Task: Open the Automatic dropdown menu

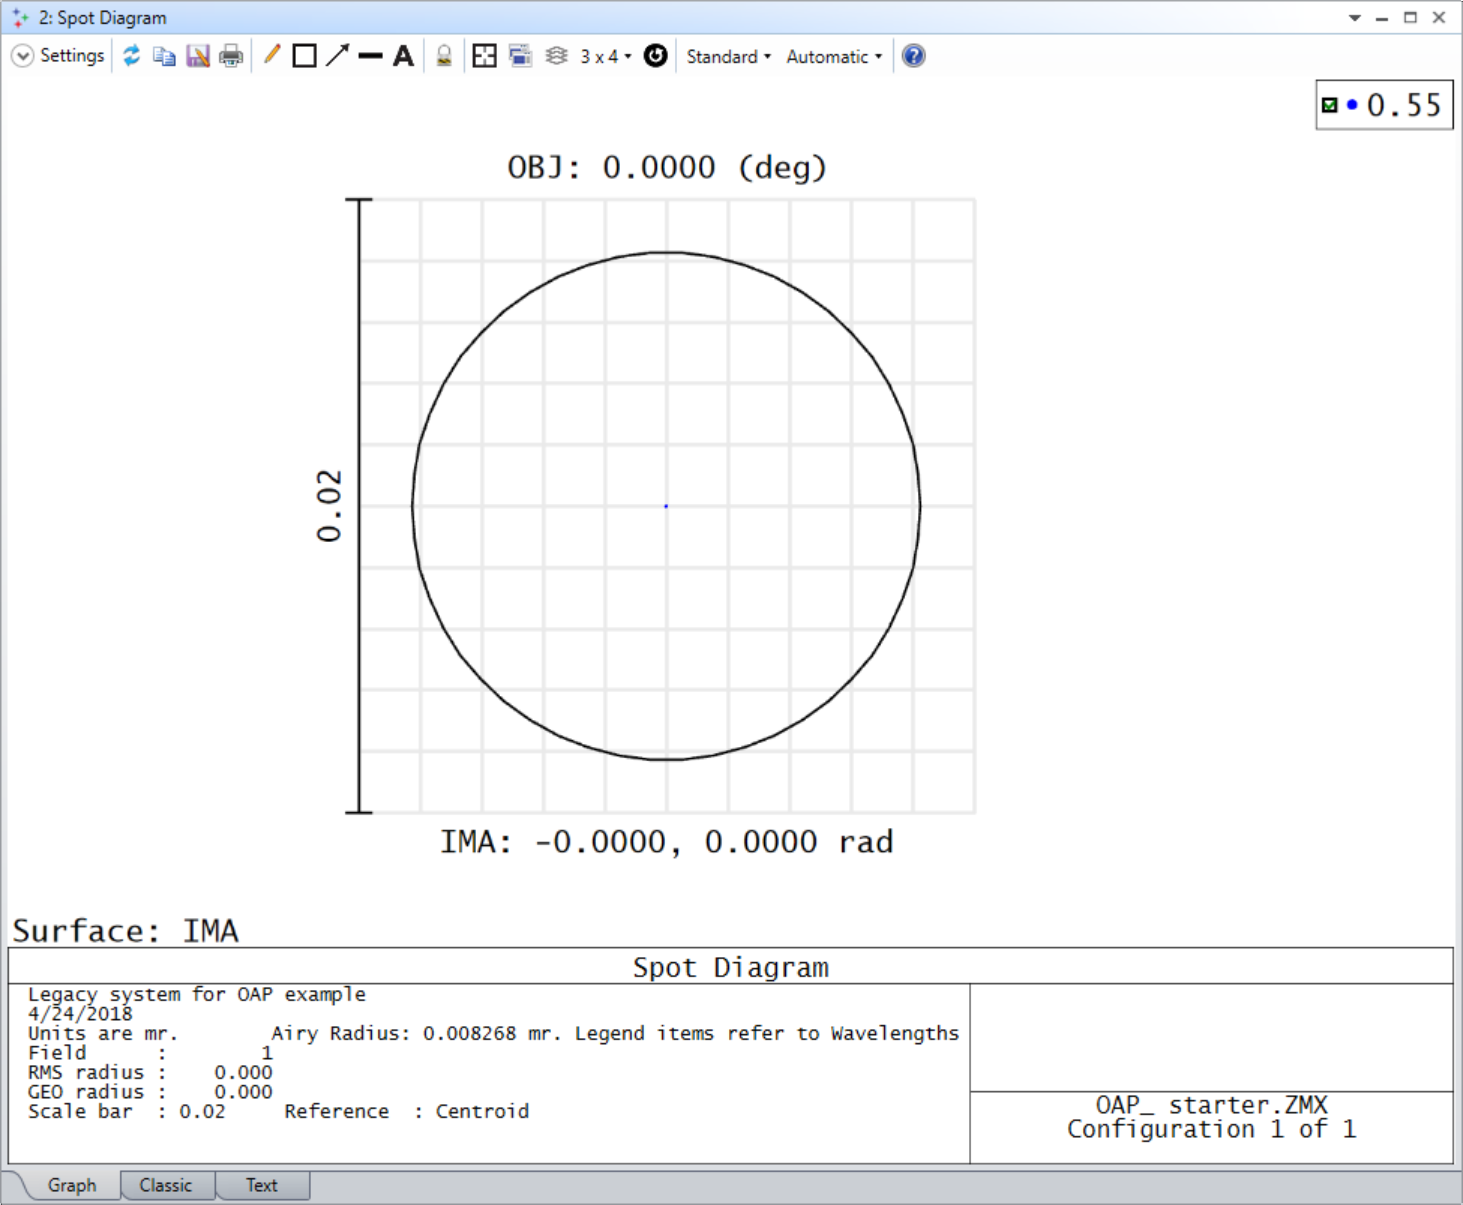Action: [x=834, y=57]
